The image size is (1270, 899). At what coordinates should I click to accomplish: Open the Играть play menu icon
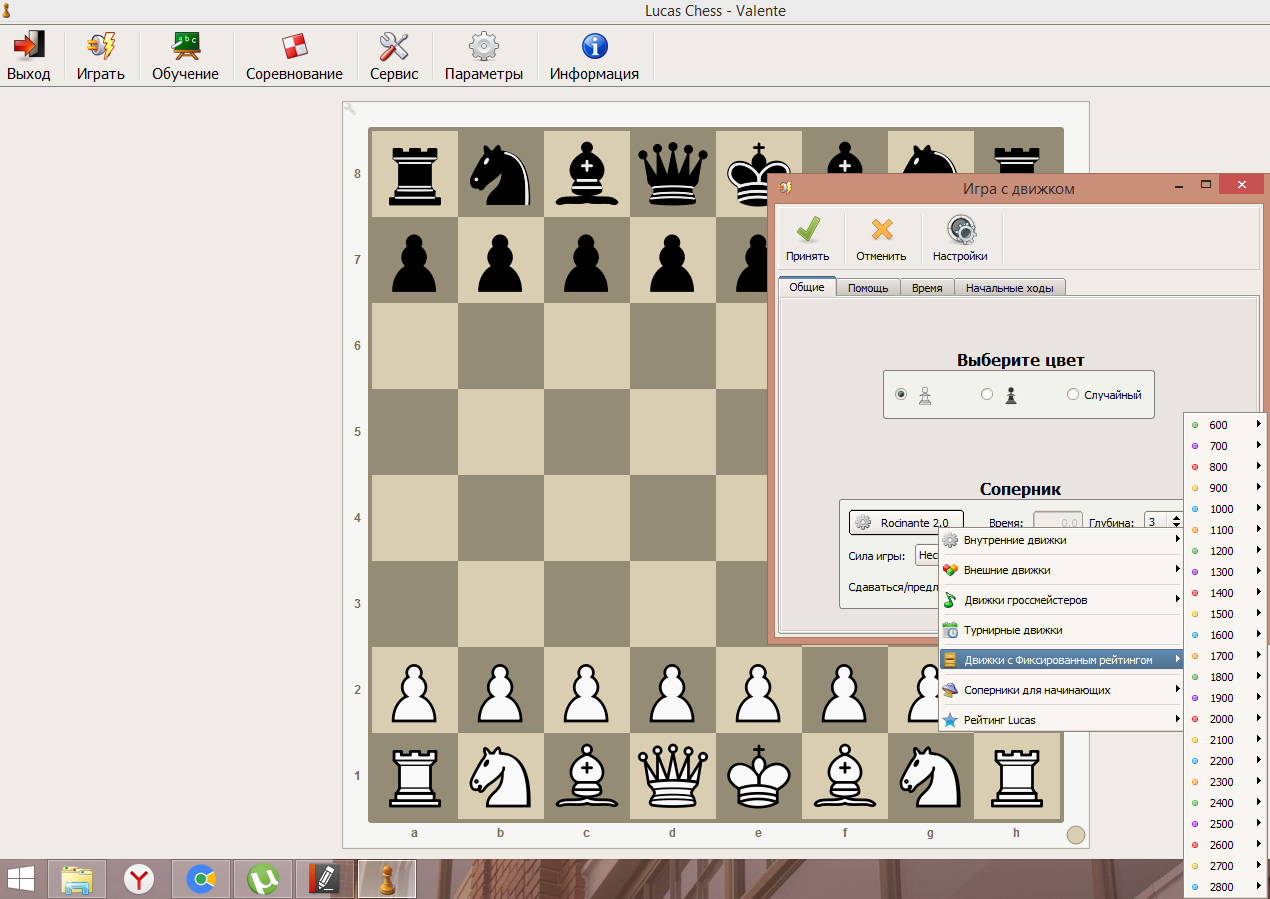(x=100, y=46)
